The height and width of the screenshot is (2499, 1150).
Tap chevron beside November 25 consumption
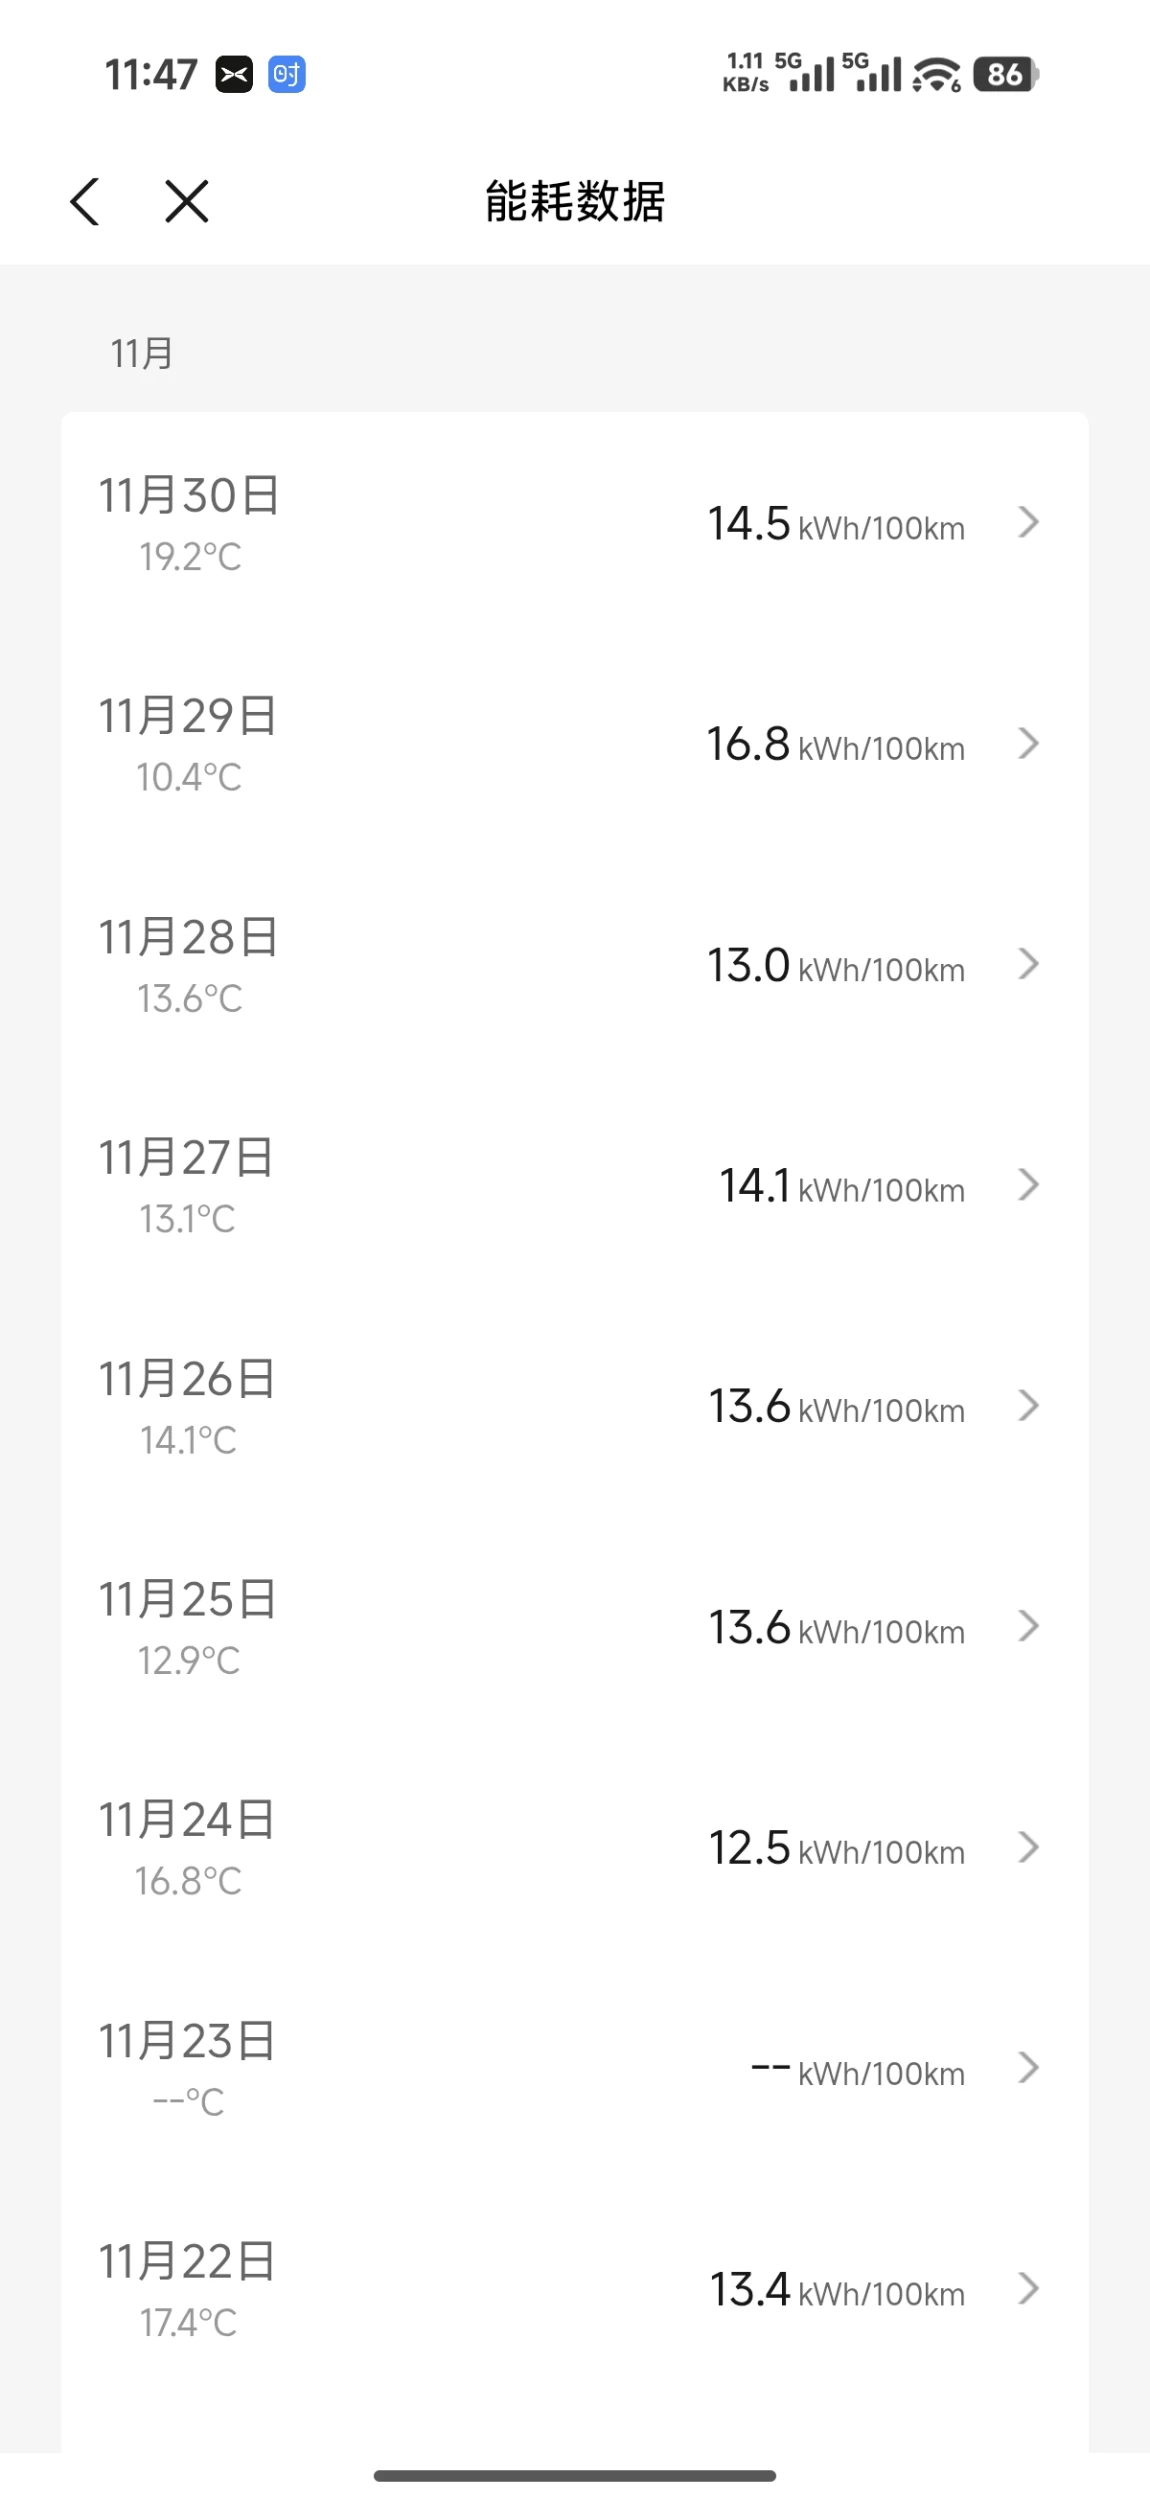point(1028,1627)
